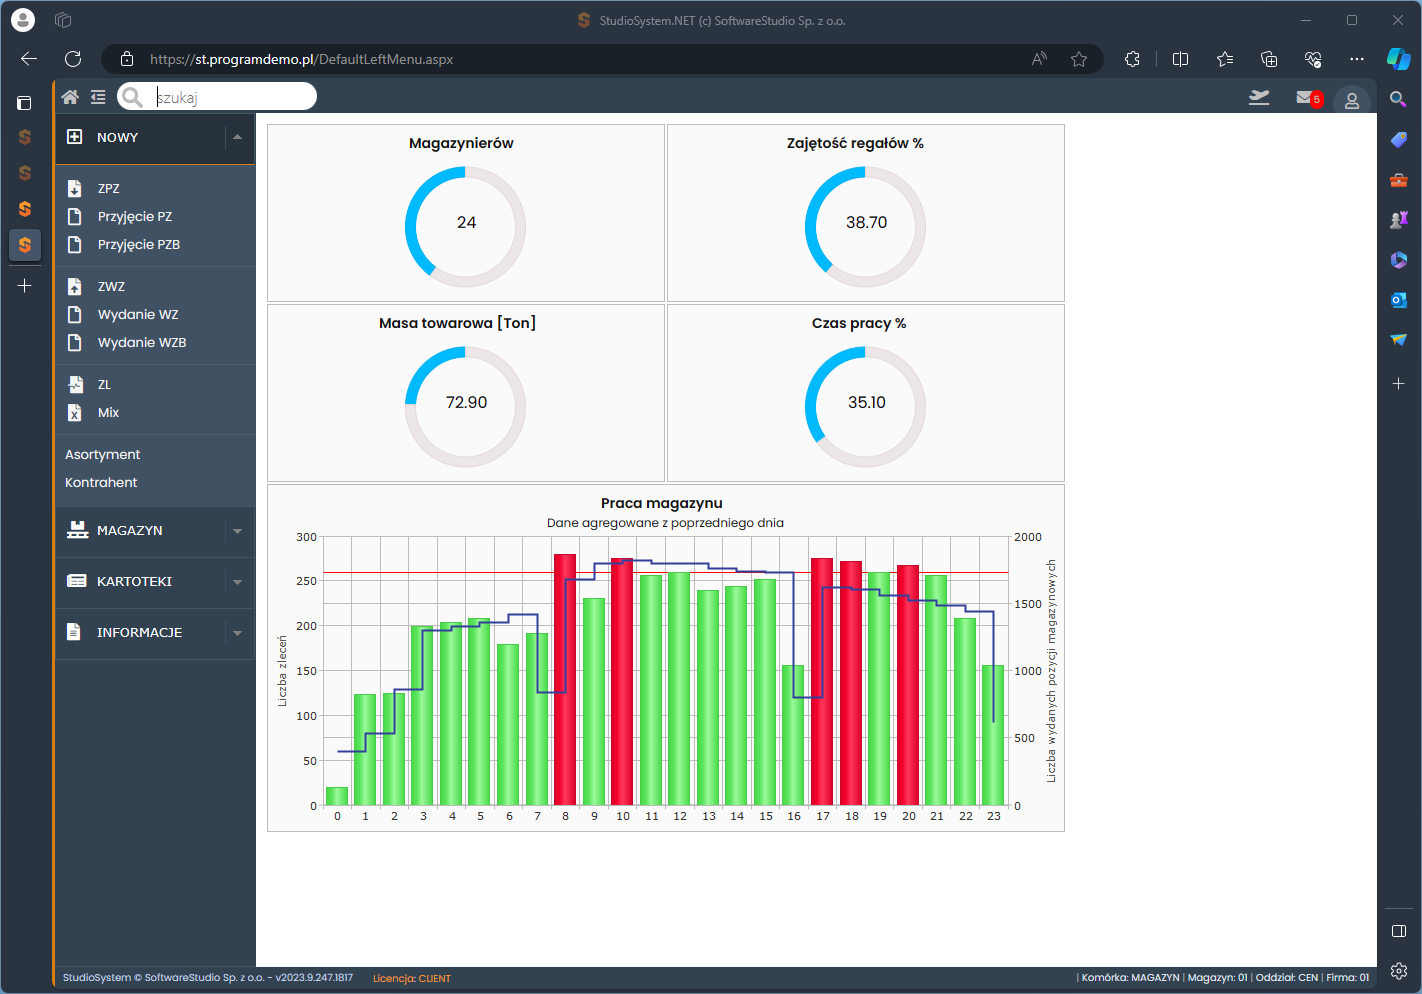This screenshot has width=1422, height=994.
Task: Click the address bar URL
Action: coord(302,59)
